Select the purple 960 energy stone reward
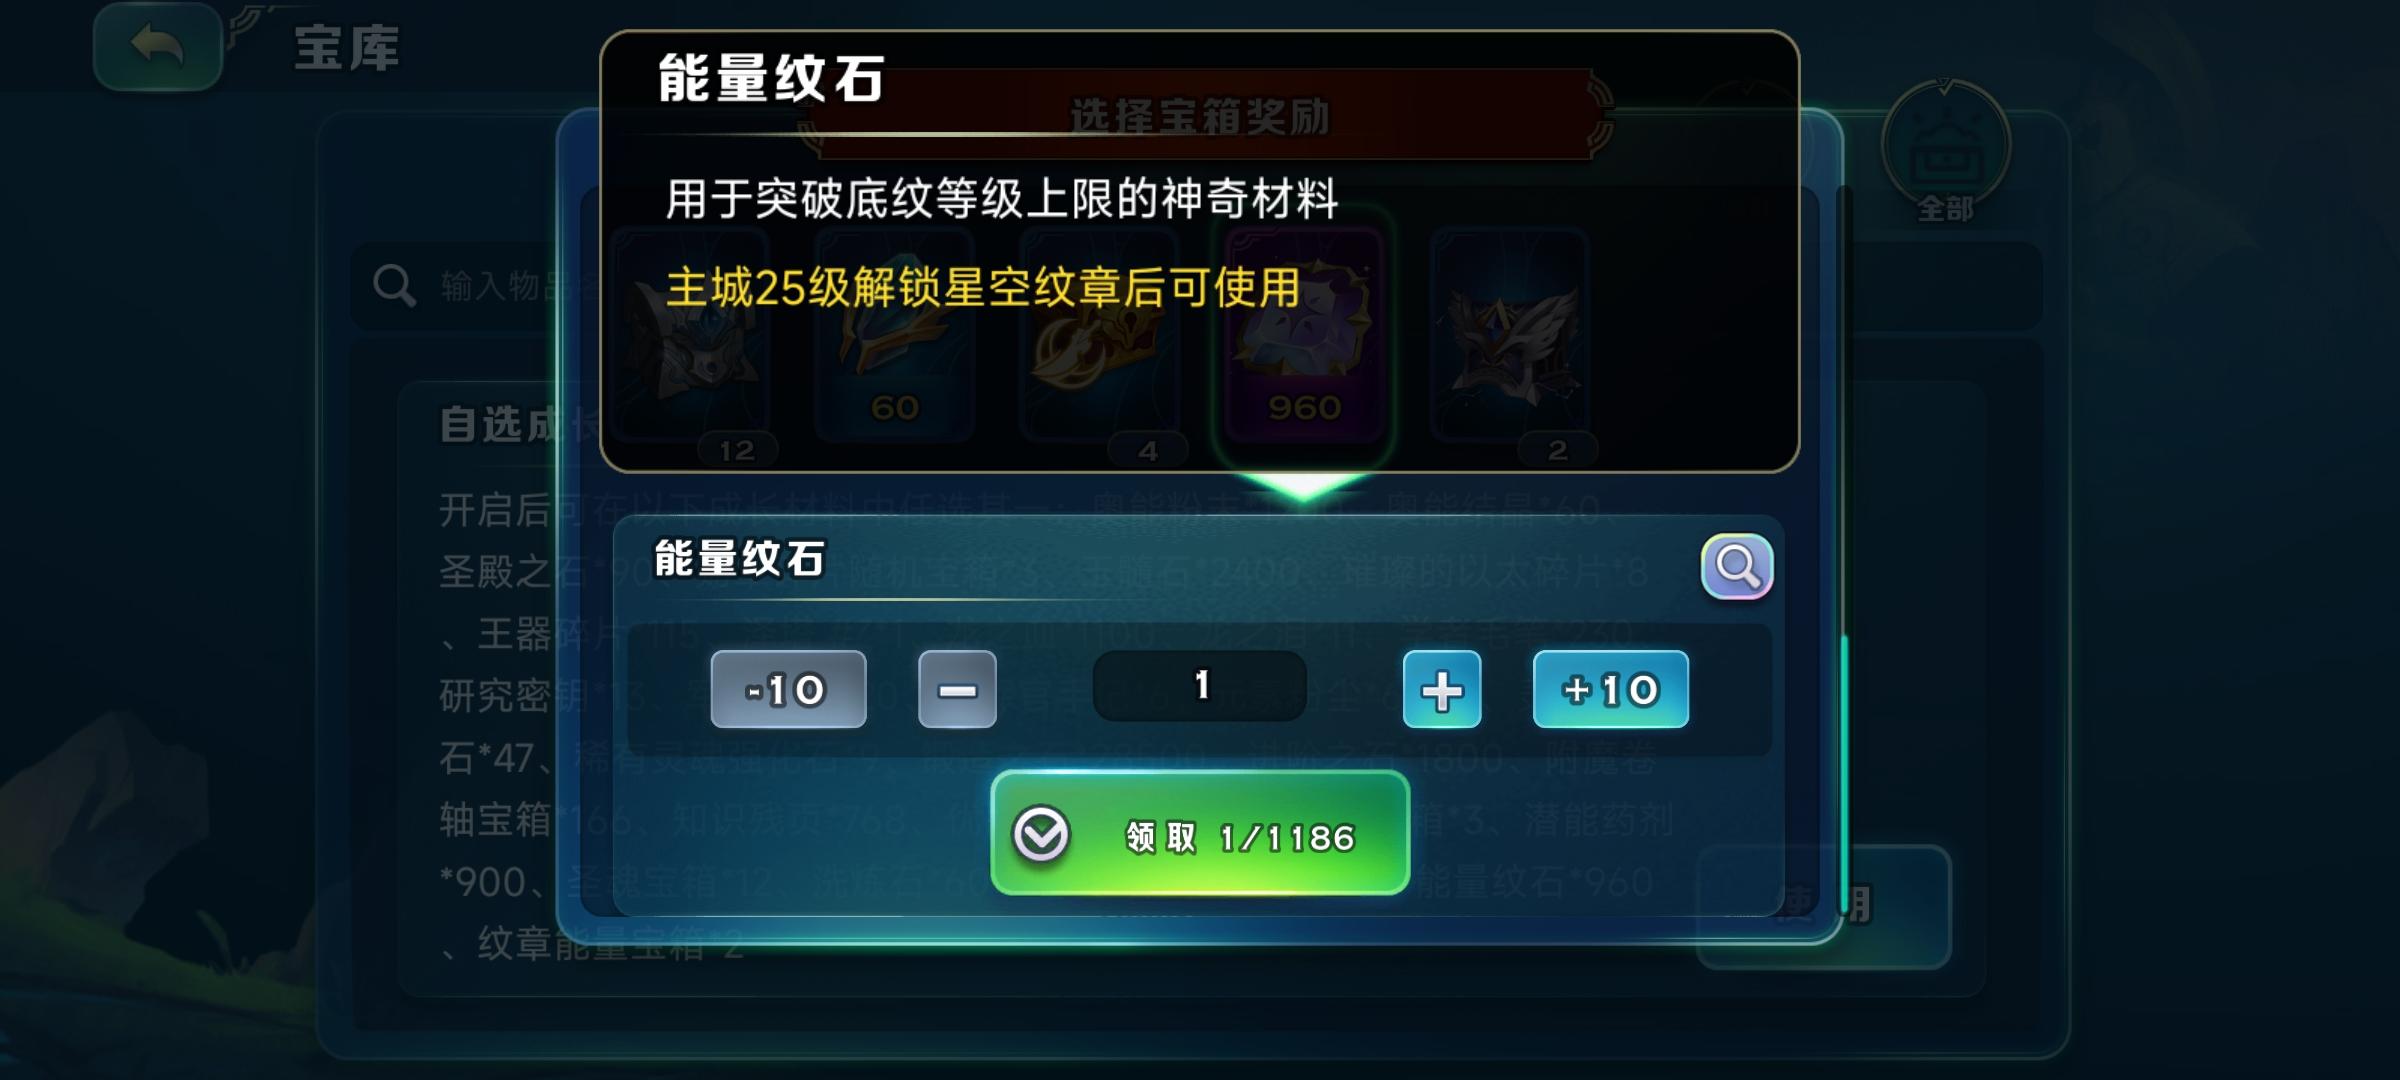This screenshot has height=1080, width=2400. click(x=1303, y=335)
